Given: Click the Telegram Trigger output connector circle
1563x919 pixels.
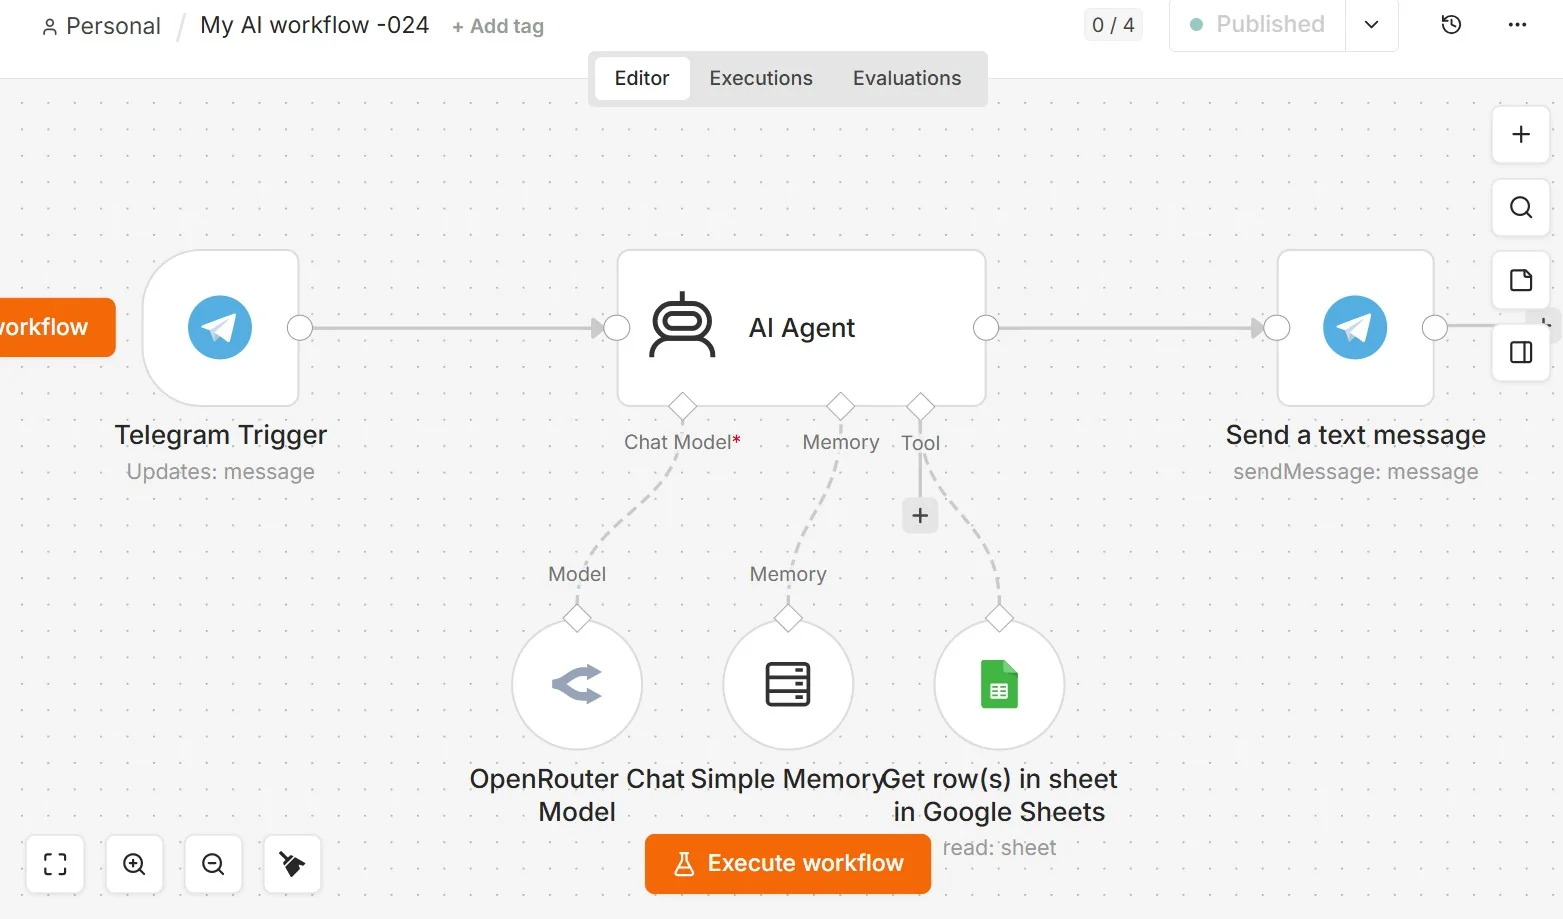Looking at the screenshot, I should tap(300, 328).
